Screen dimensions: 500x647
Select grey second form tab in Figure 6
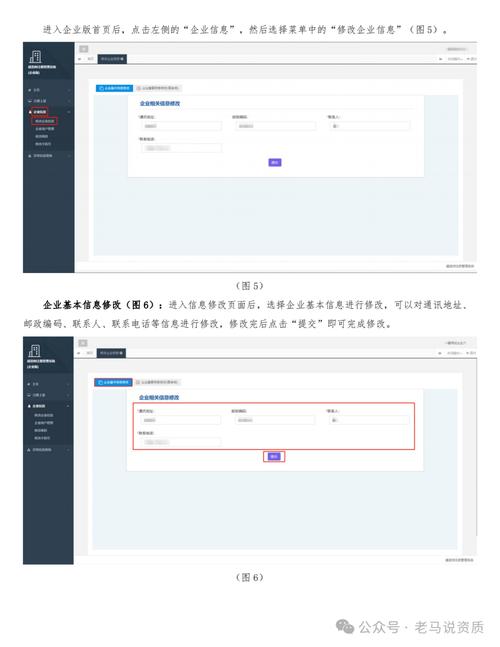coord(157,383)
